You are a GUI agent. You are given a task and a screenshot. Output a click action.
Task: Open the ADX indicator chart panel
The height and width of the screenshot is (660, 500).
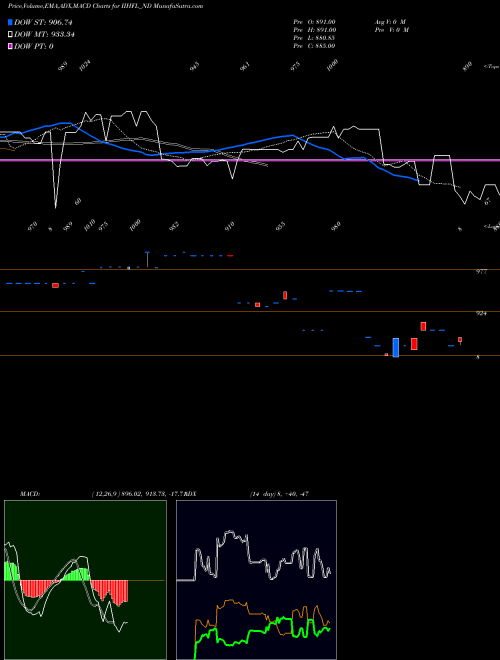tap(257, 580)
